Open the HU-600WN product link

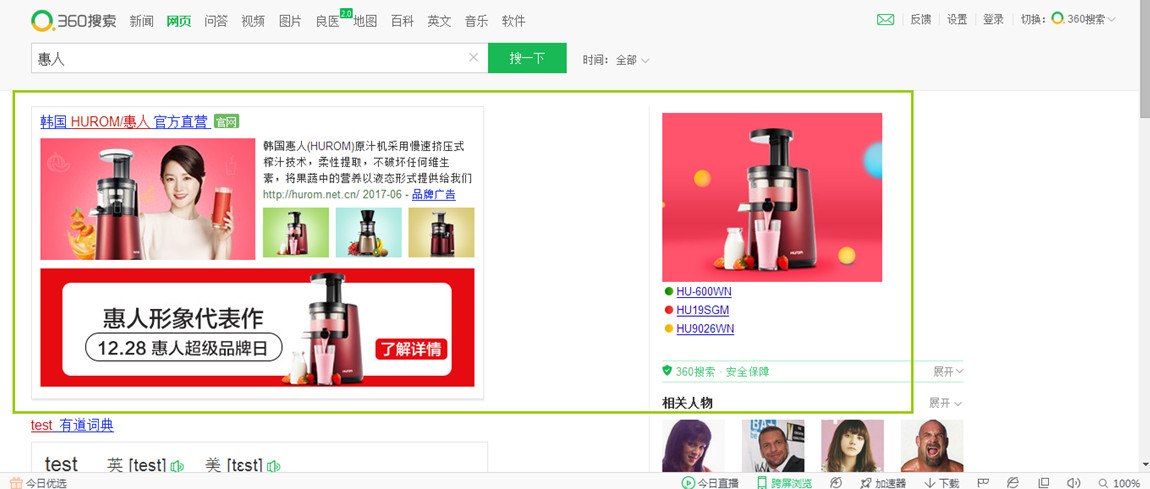pyautogui.click(x=704, y=292)
